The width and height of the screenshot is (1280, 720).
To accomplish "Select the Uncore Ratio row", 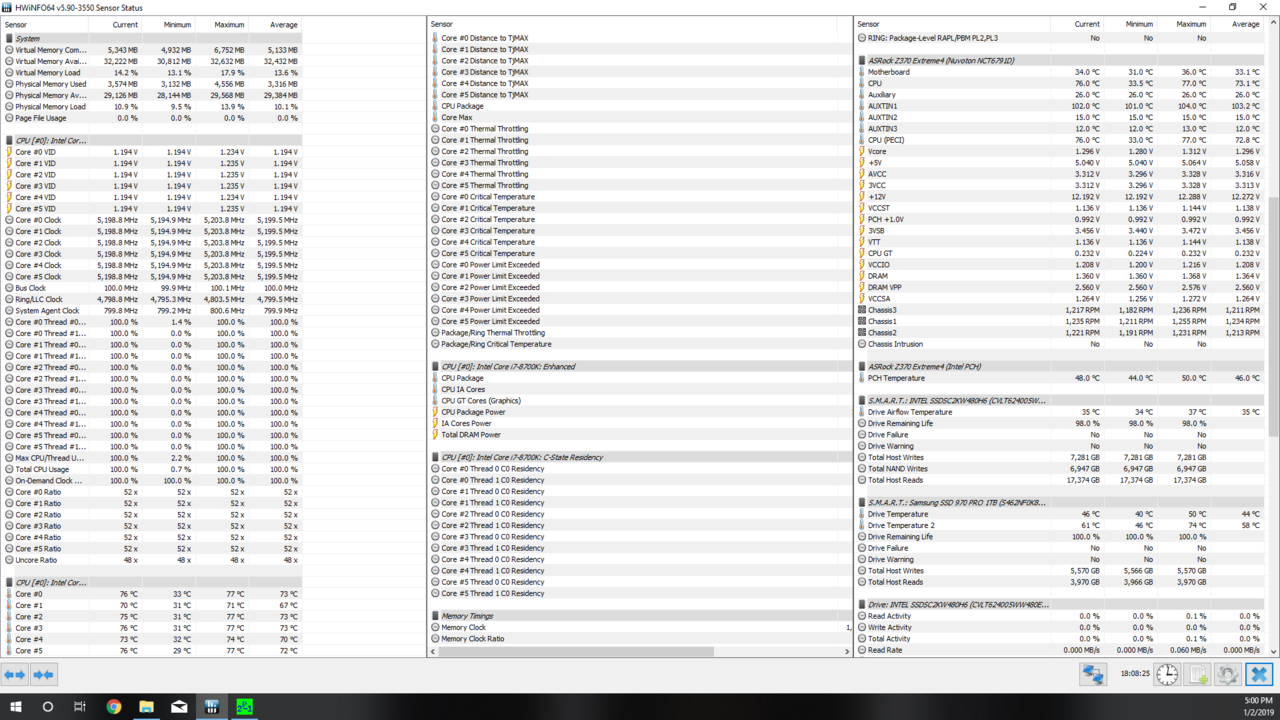I will 151,559.
